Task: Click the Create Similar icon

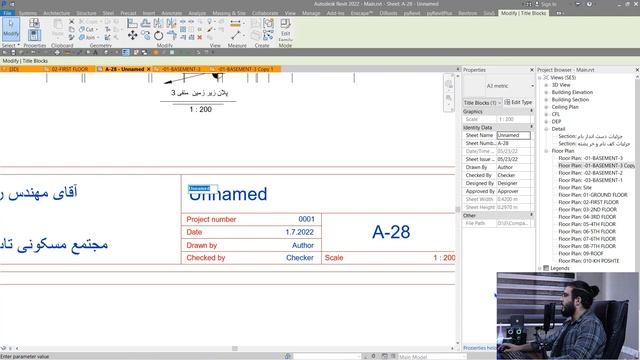Action: coord(268,36)
